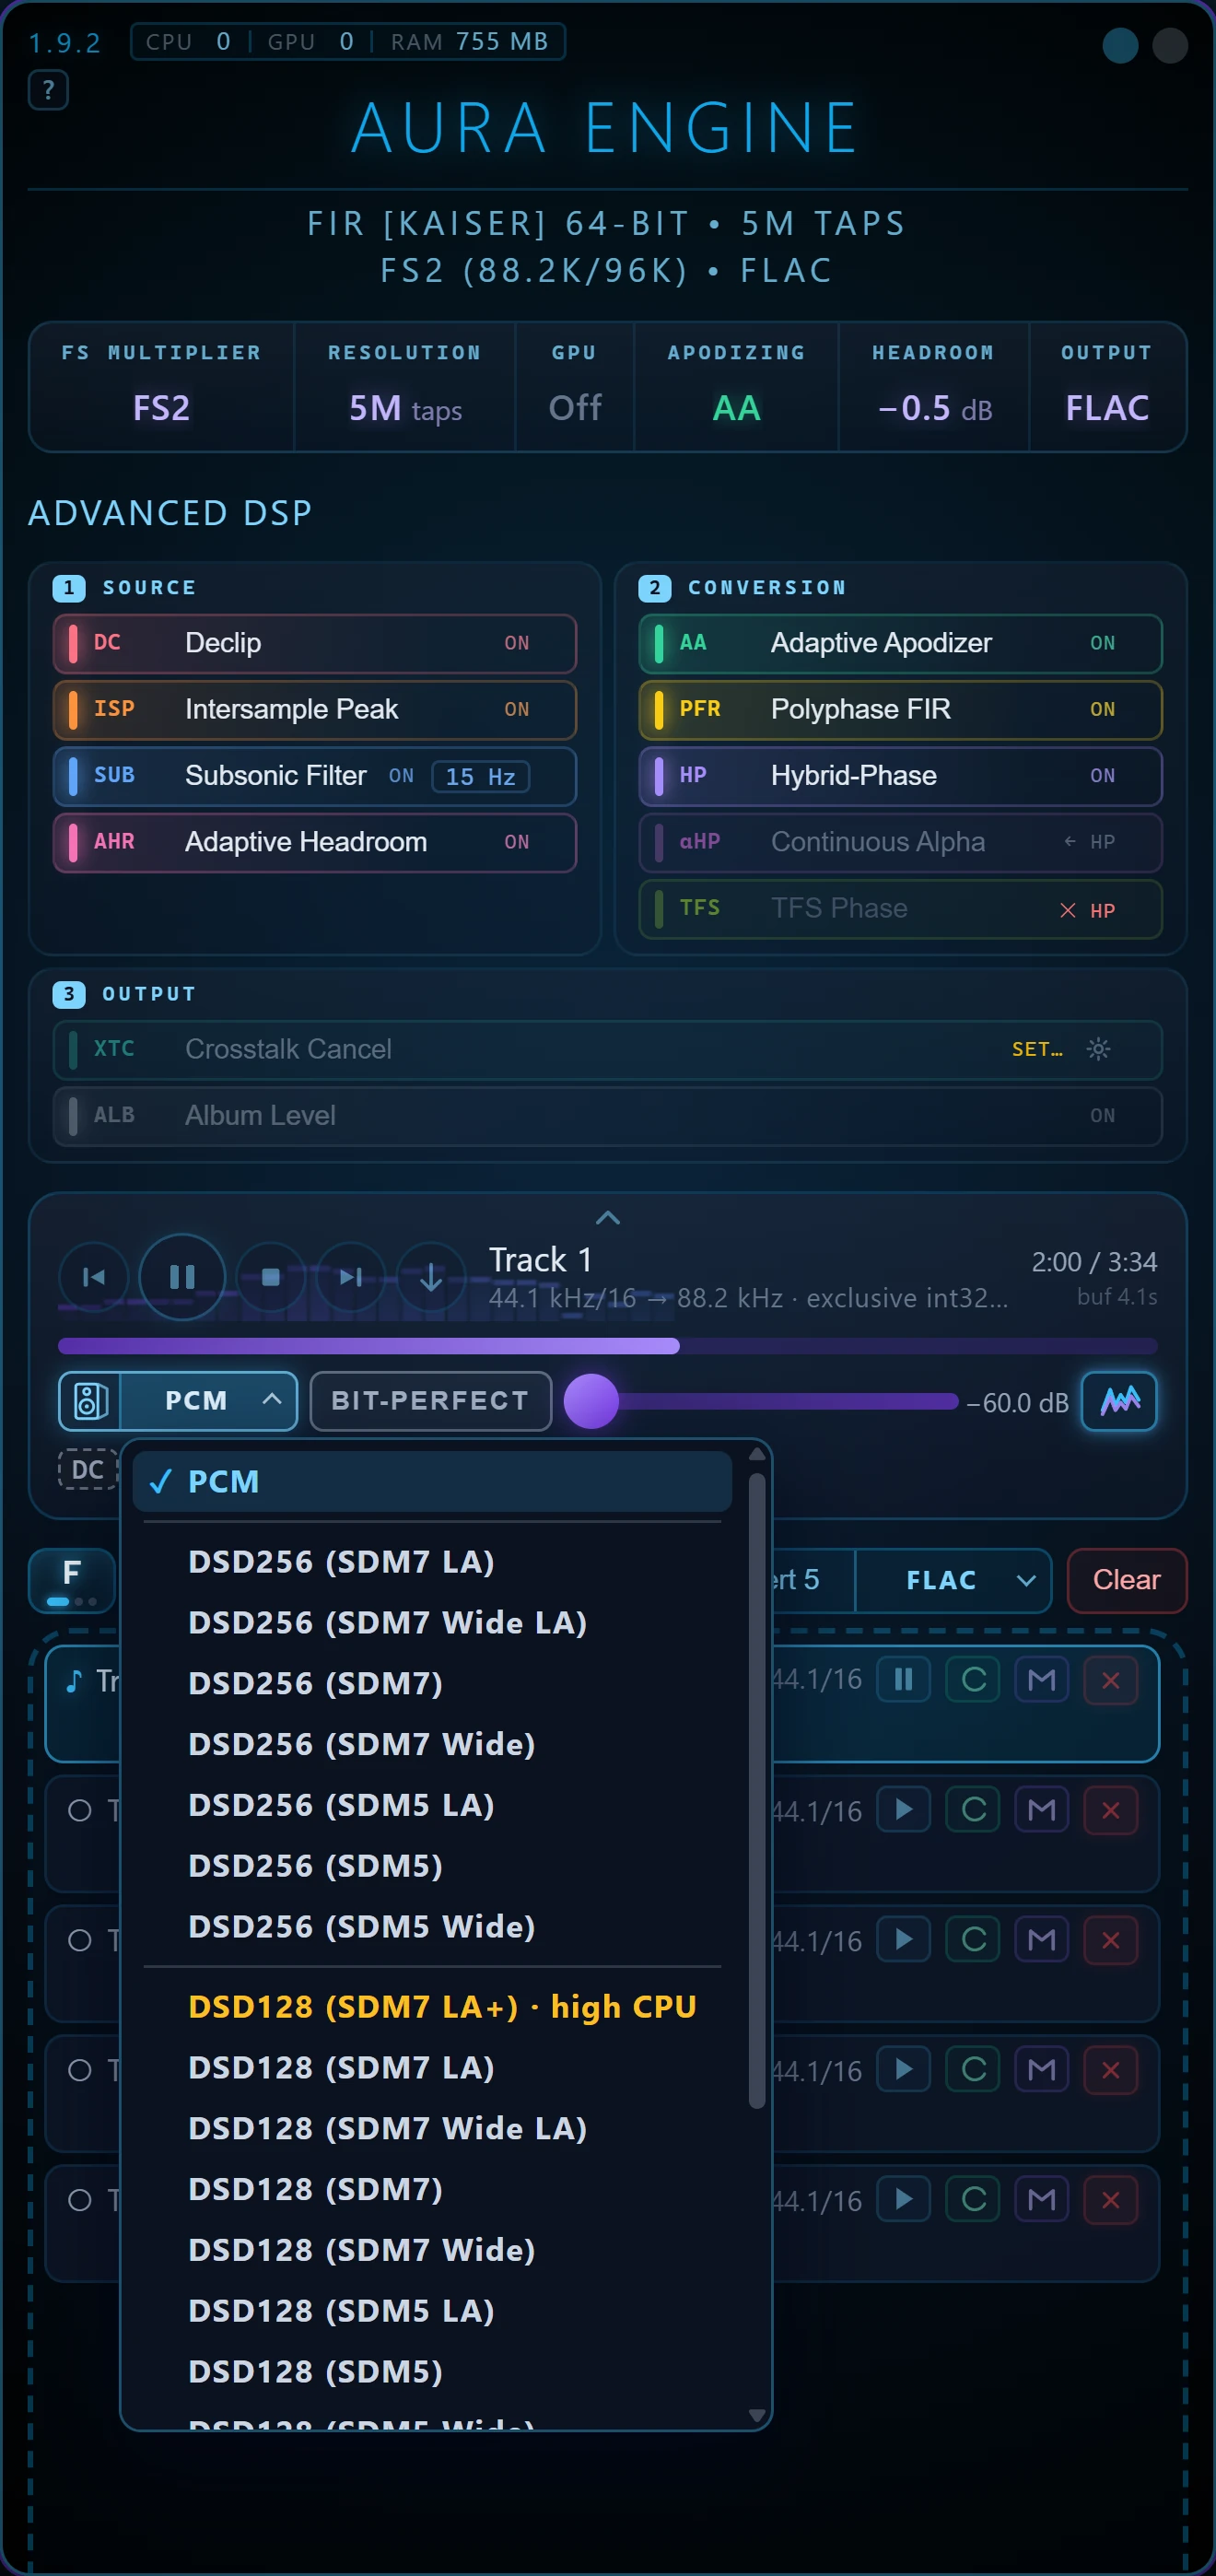Open the Resolution 5M taps selector

[x=405, y=387]
